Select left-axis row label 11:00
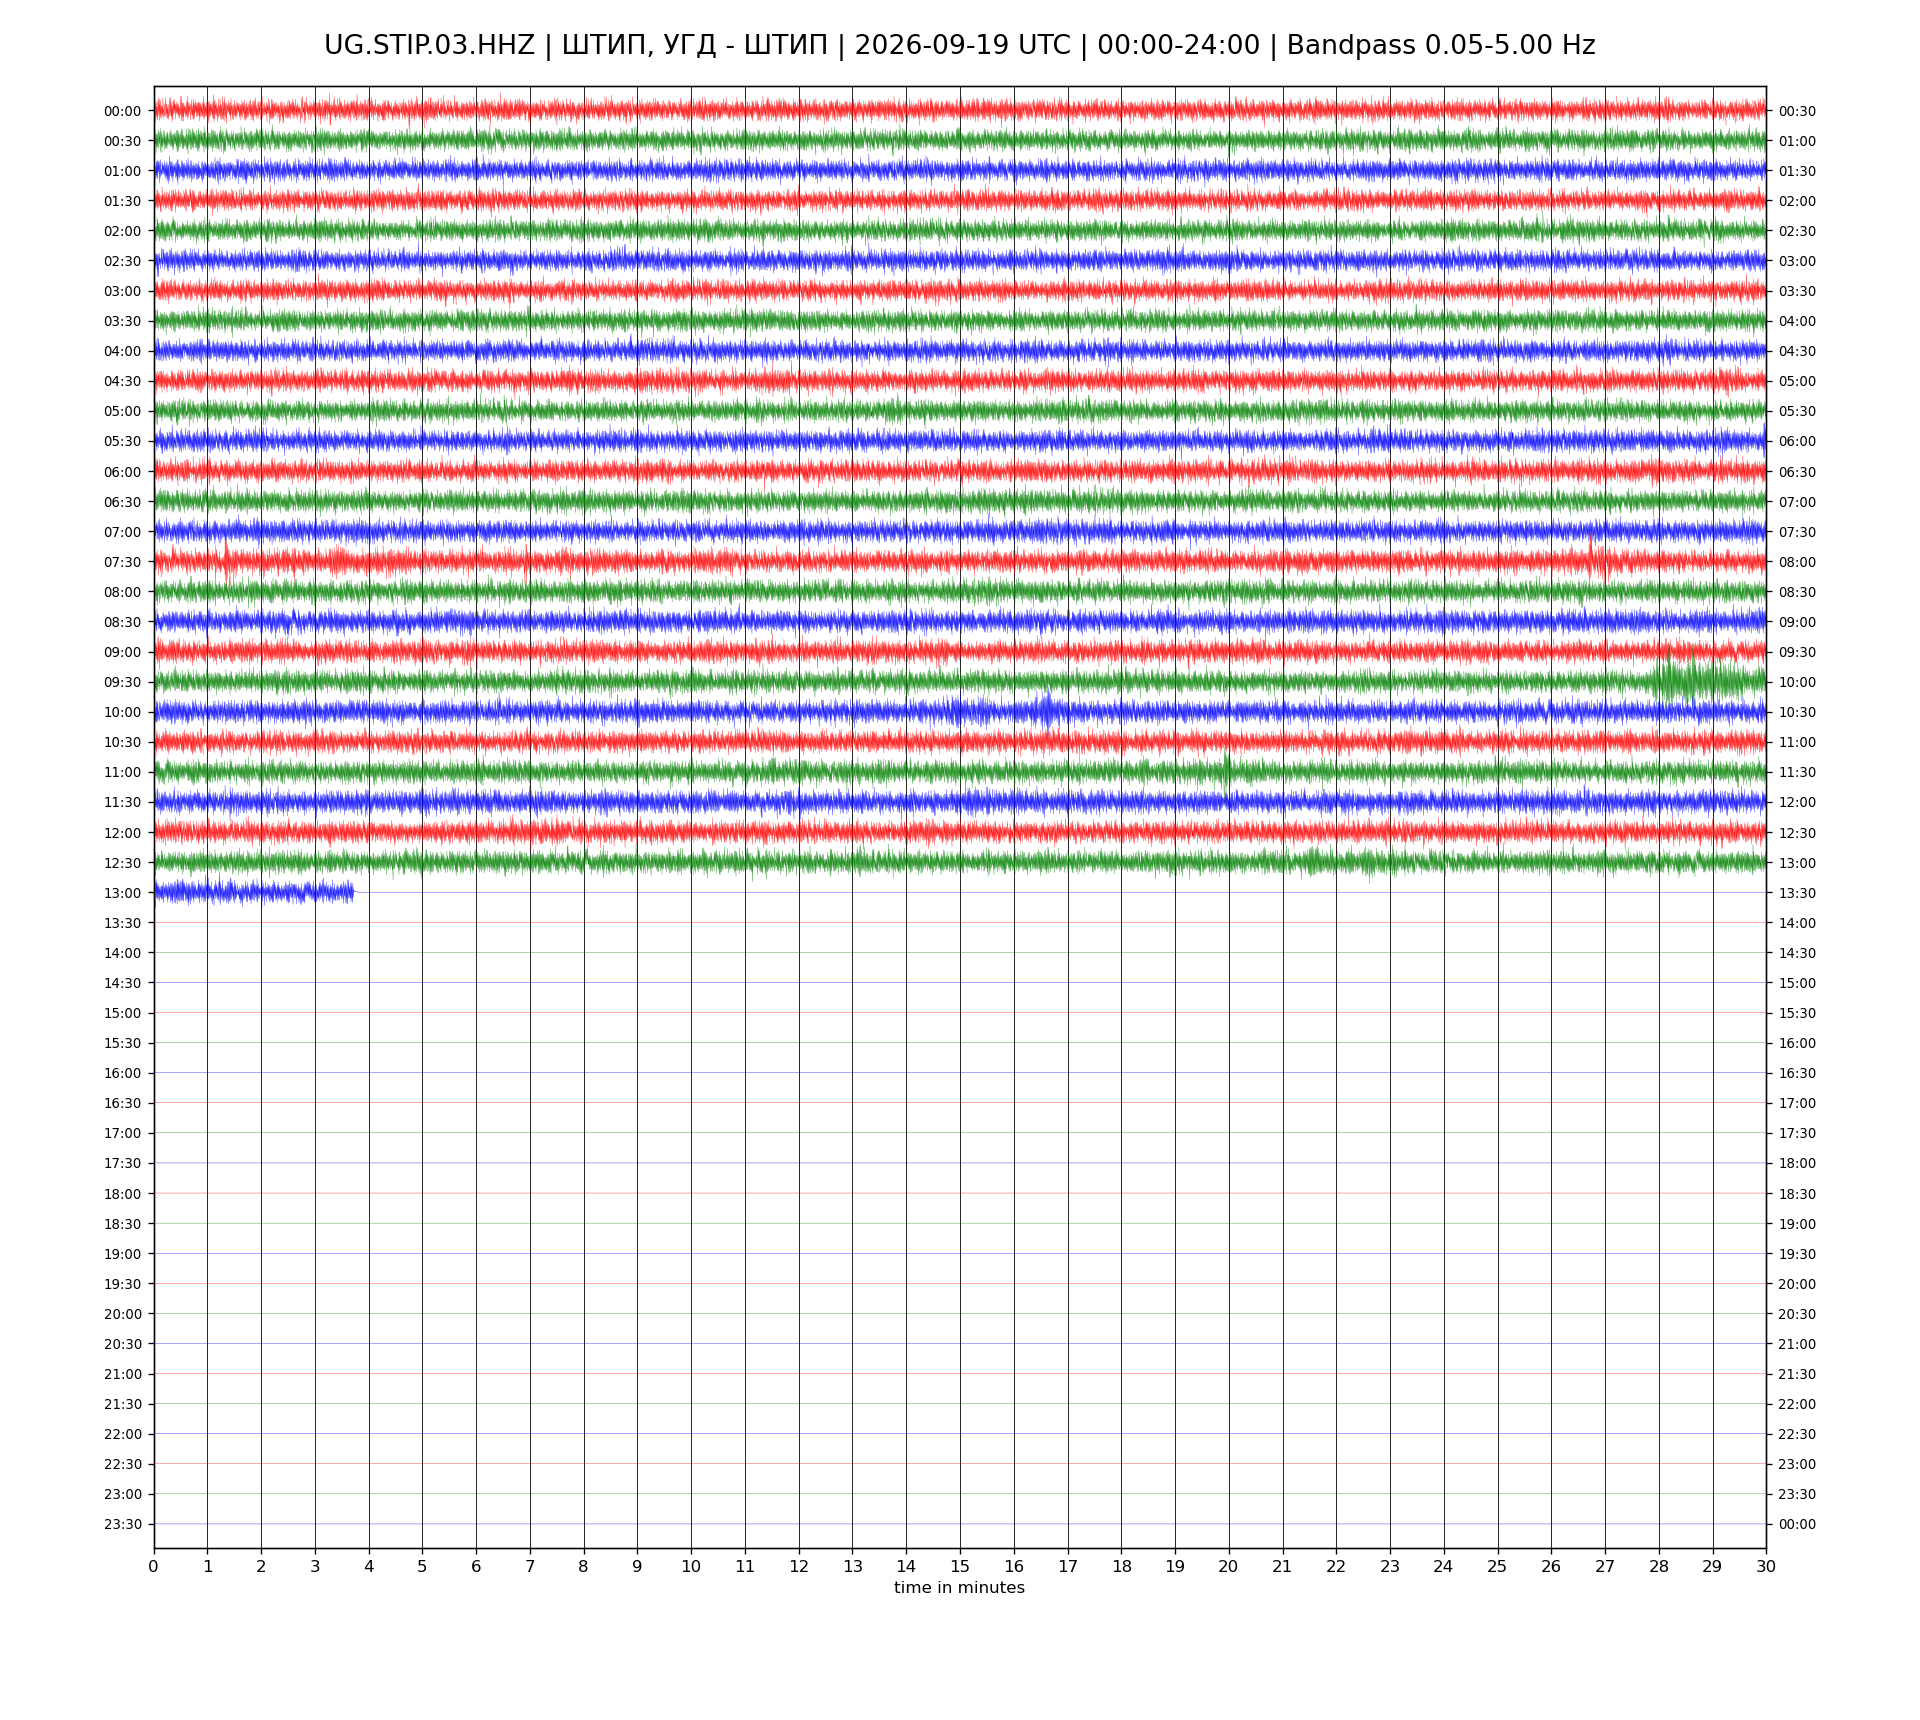Image resolution: width=1920 pixels, height=1720 pixels. coord(123,772)
